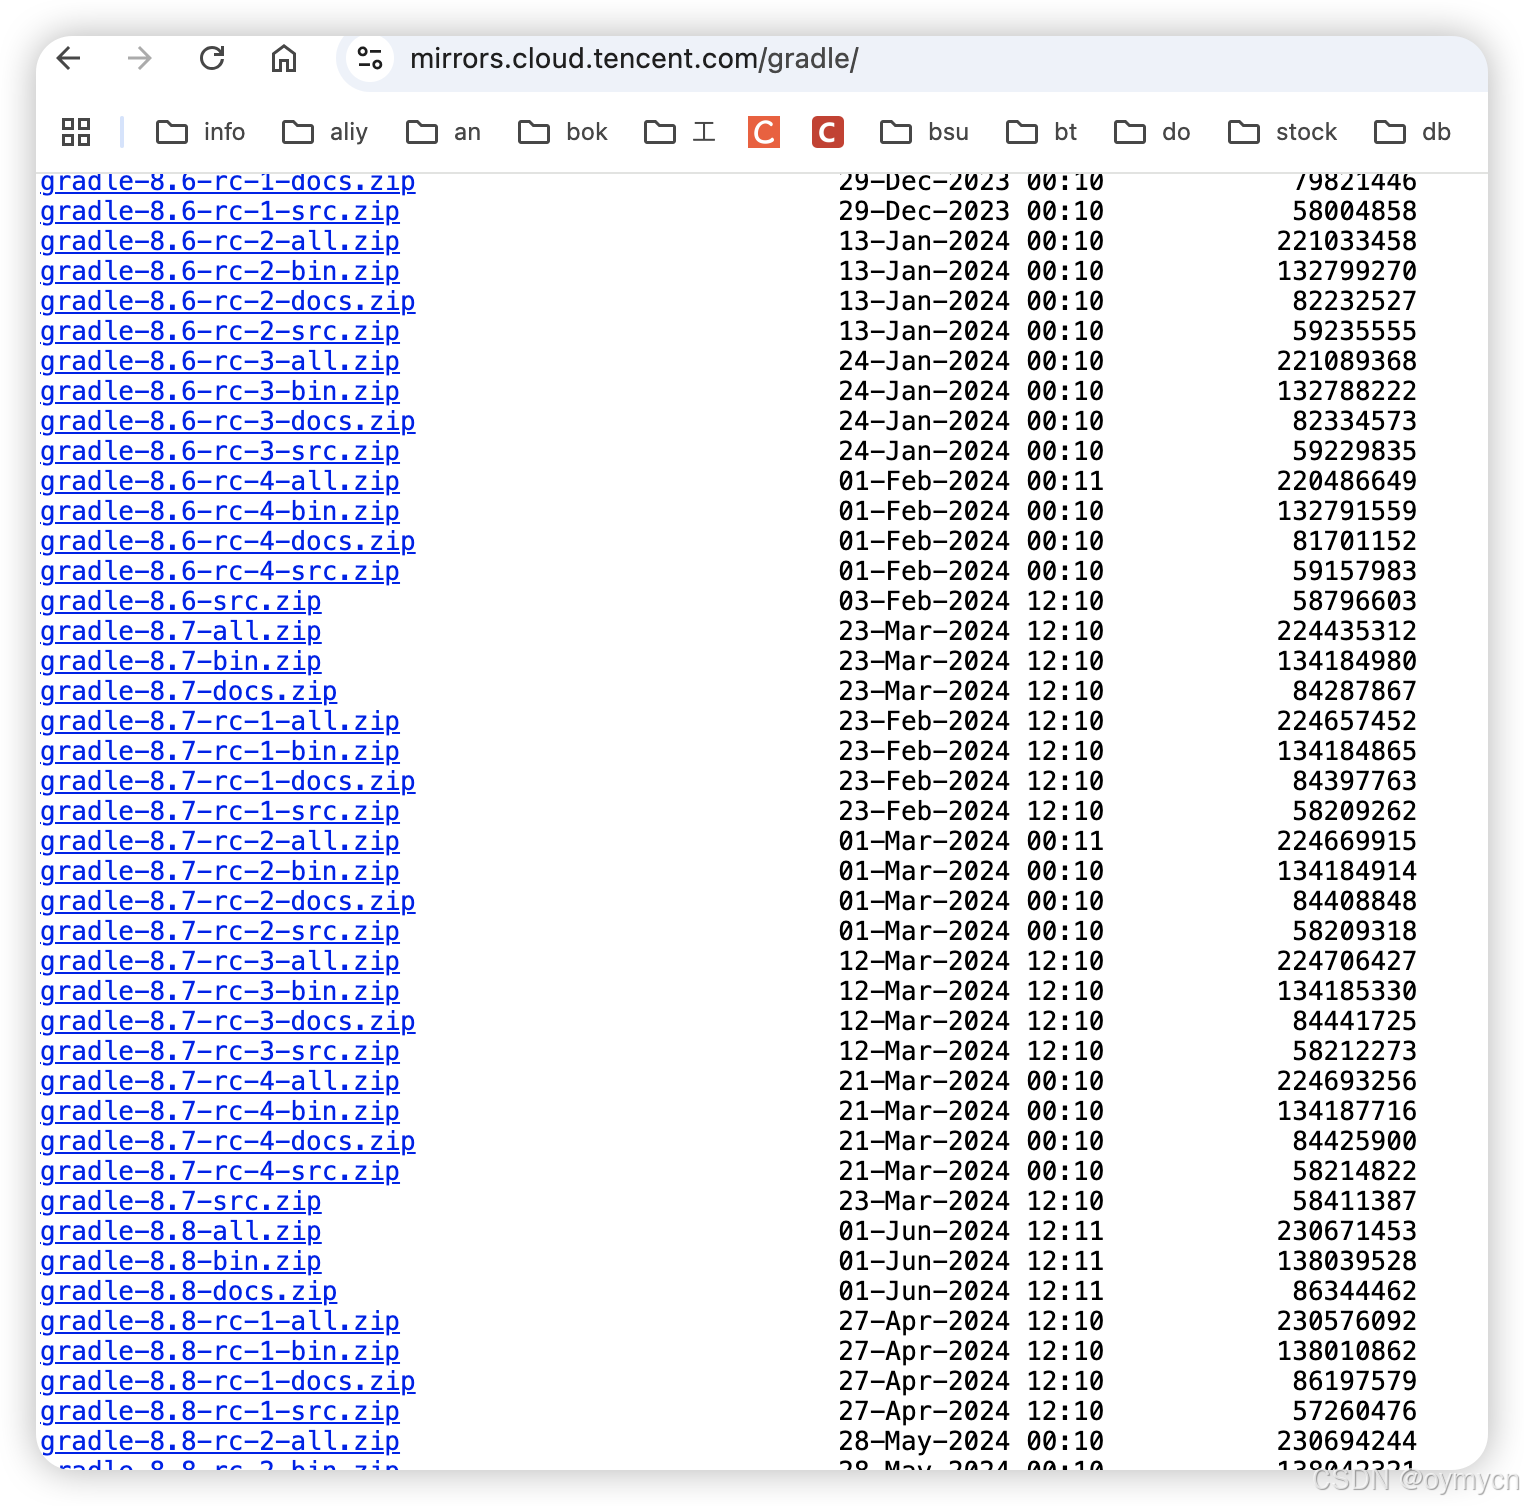1524x1506 pixels.
Task: Download gradle-8.7-rc-2-bin.zip
Action: [220, 871]
